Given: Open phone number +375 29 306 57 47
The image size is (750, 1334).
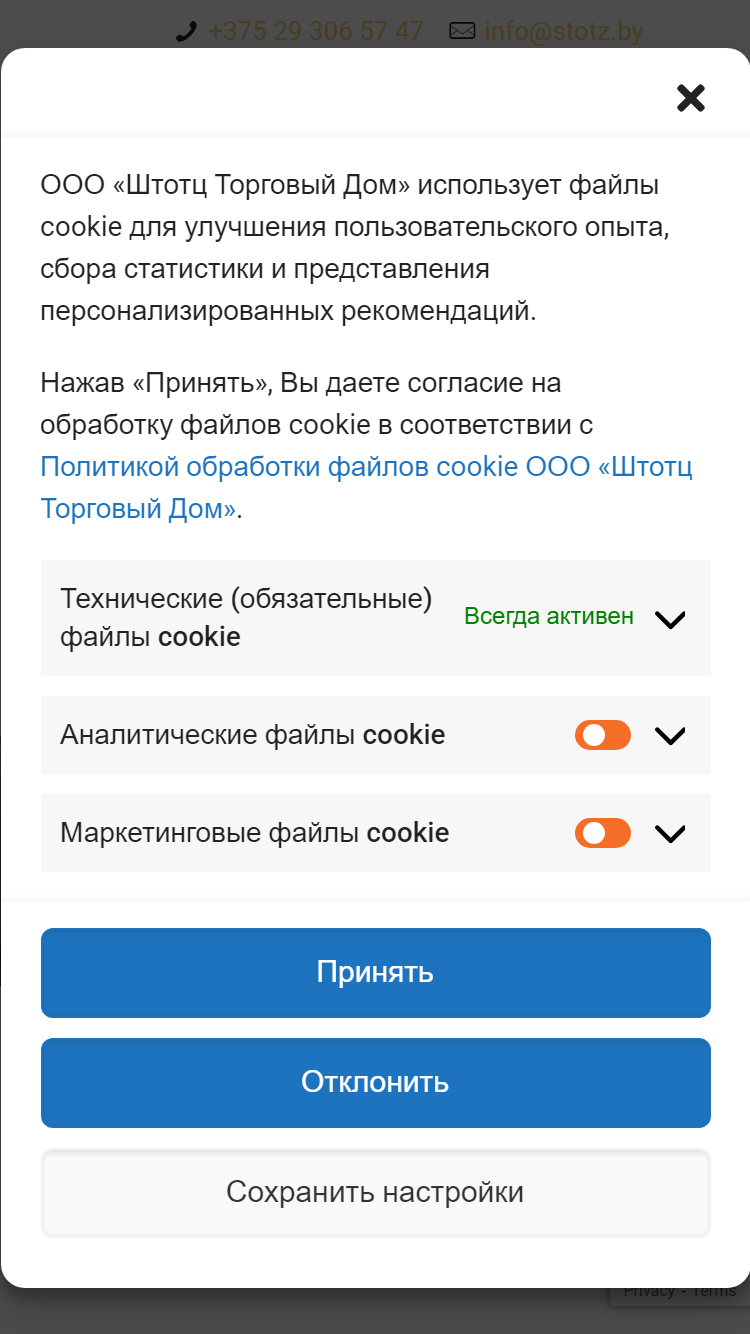Looking at the screenshot, I should [x=315, y=32].
